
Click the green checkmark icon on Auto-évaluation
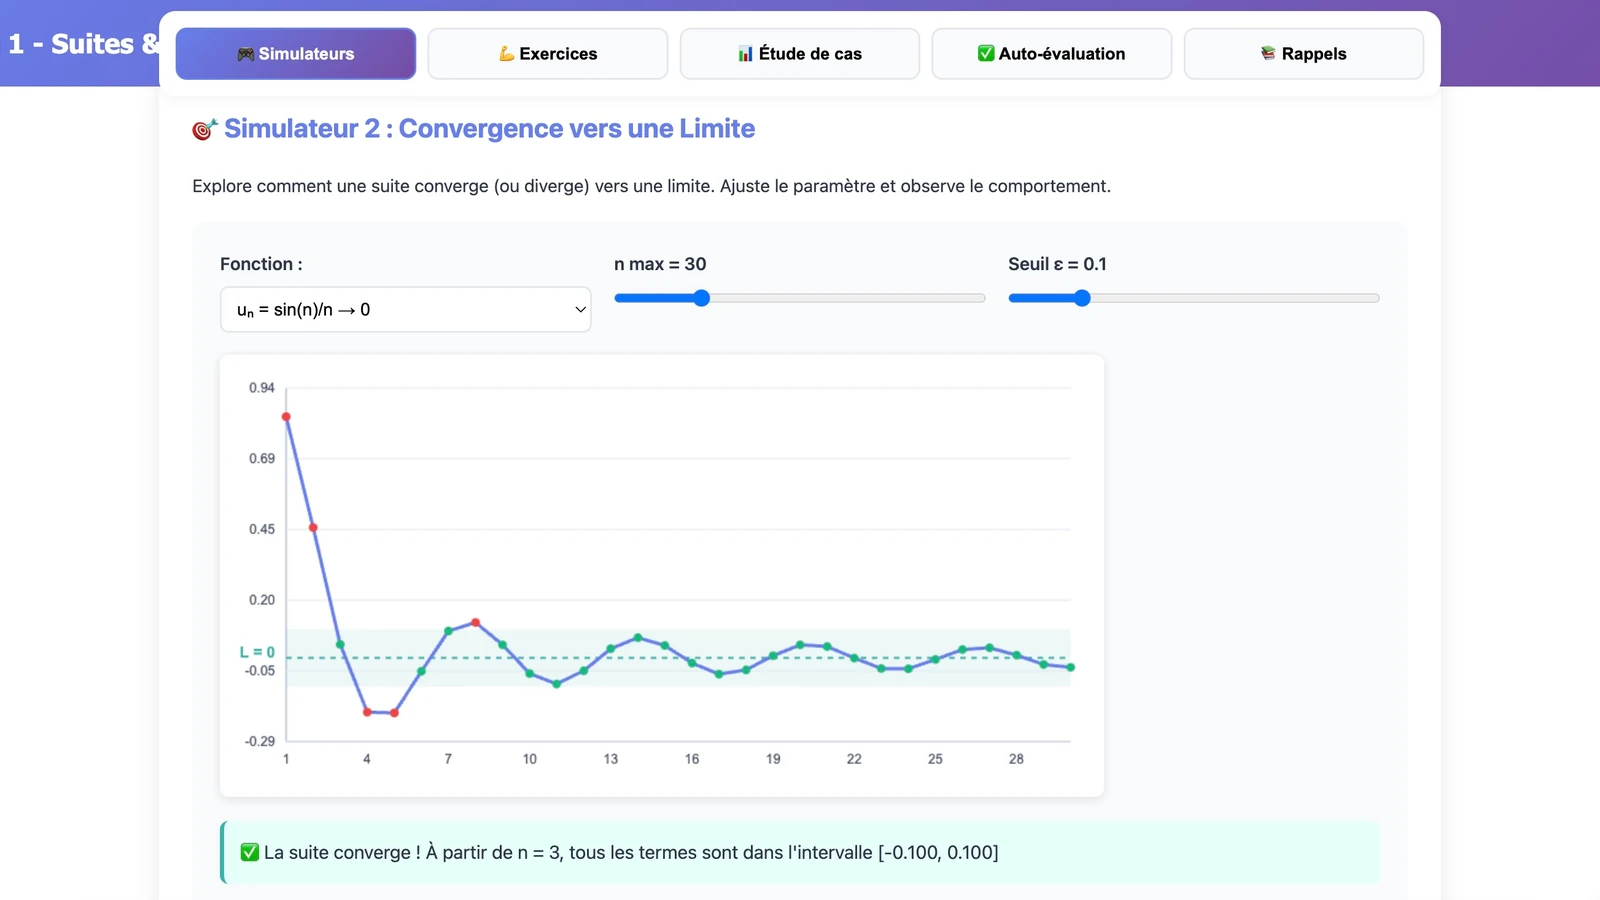point(985,53)
